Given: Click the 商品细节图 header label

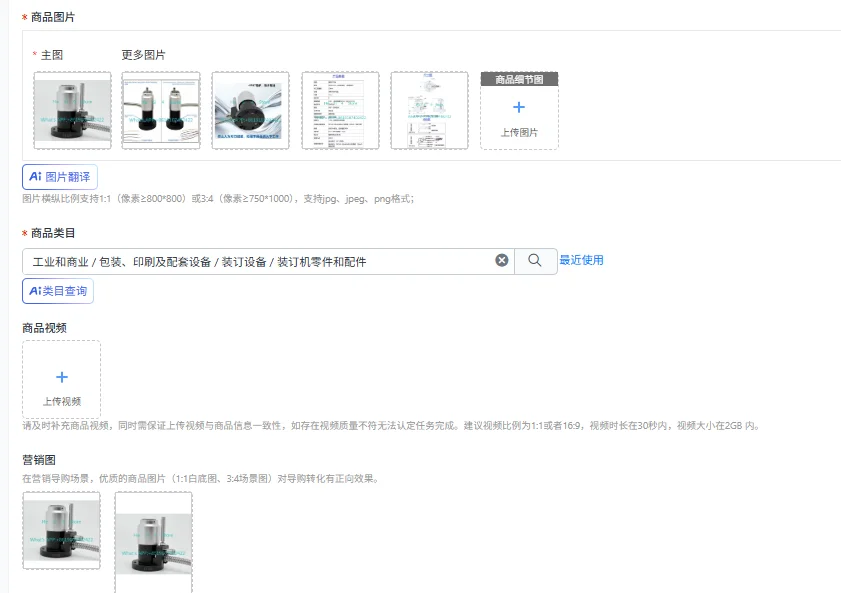Looking at the screenshot, I should (x=519, y=79).
